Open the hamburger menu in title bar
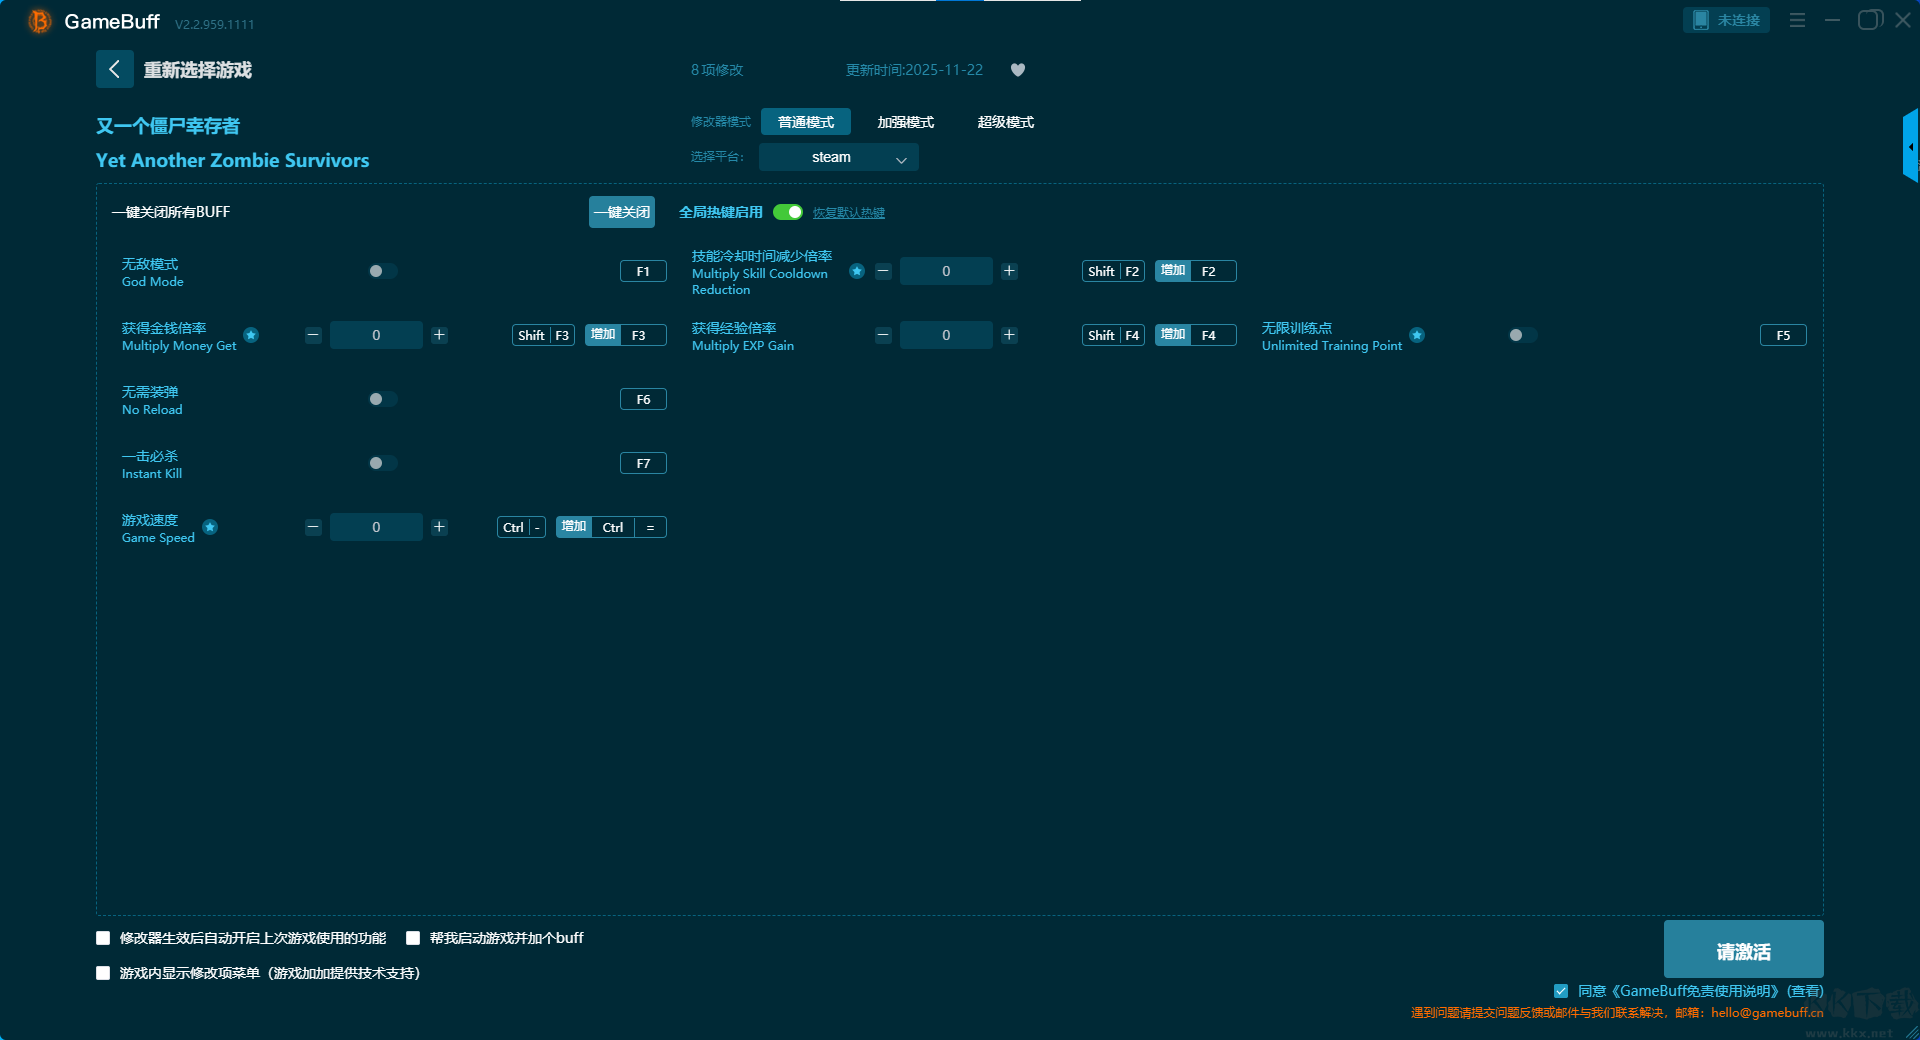This screenshot has width=1920, height=1040. click(1797, 20)
